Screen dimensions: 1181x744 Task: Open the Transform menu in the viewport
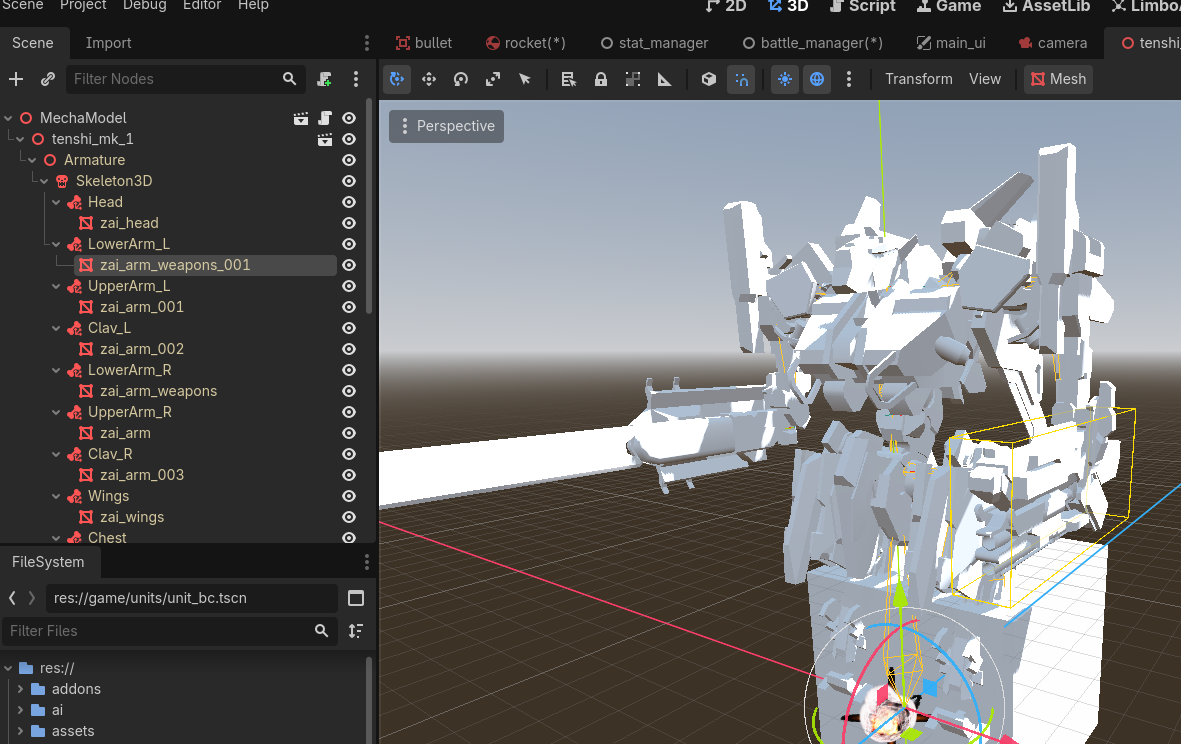pyautogui.click(x=918, y=78)
